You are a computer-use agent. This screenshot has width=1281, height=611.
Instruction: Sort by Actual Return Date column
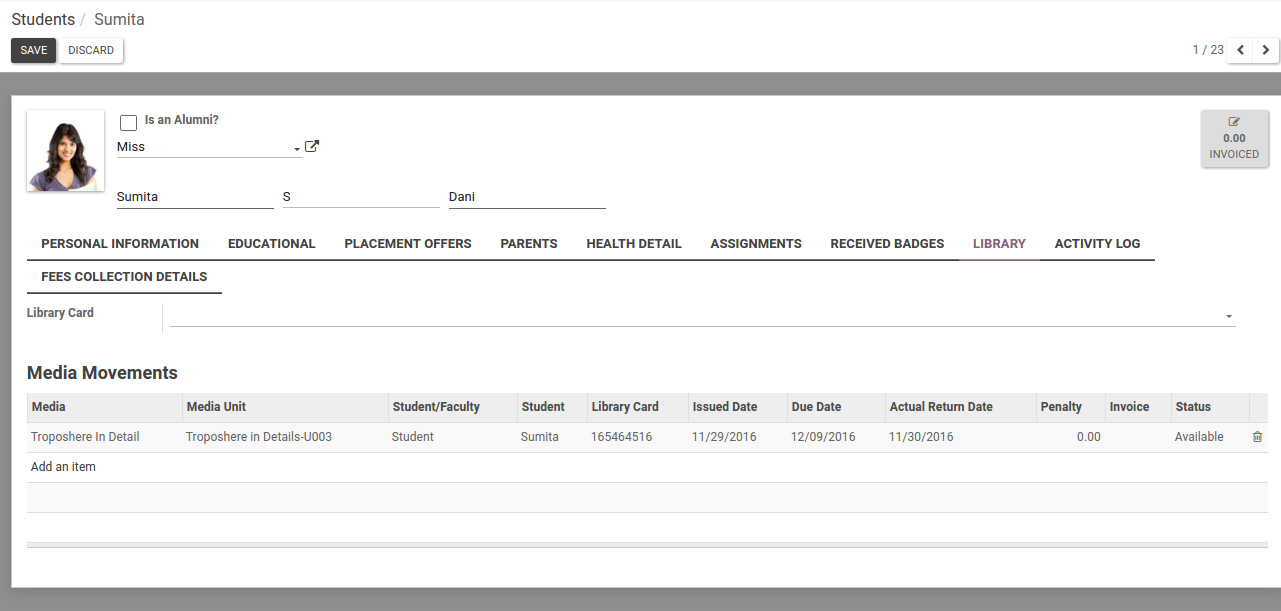(x=960, y=407)
